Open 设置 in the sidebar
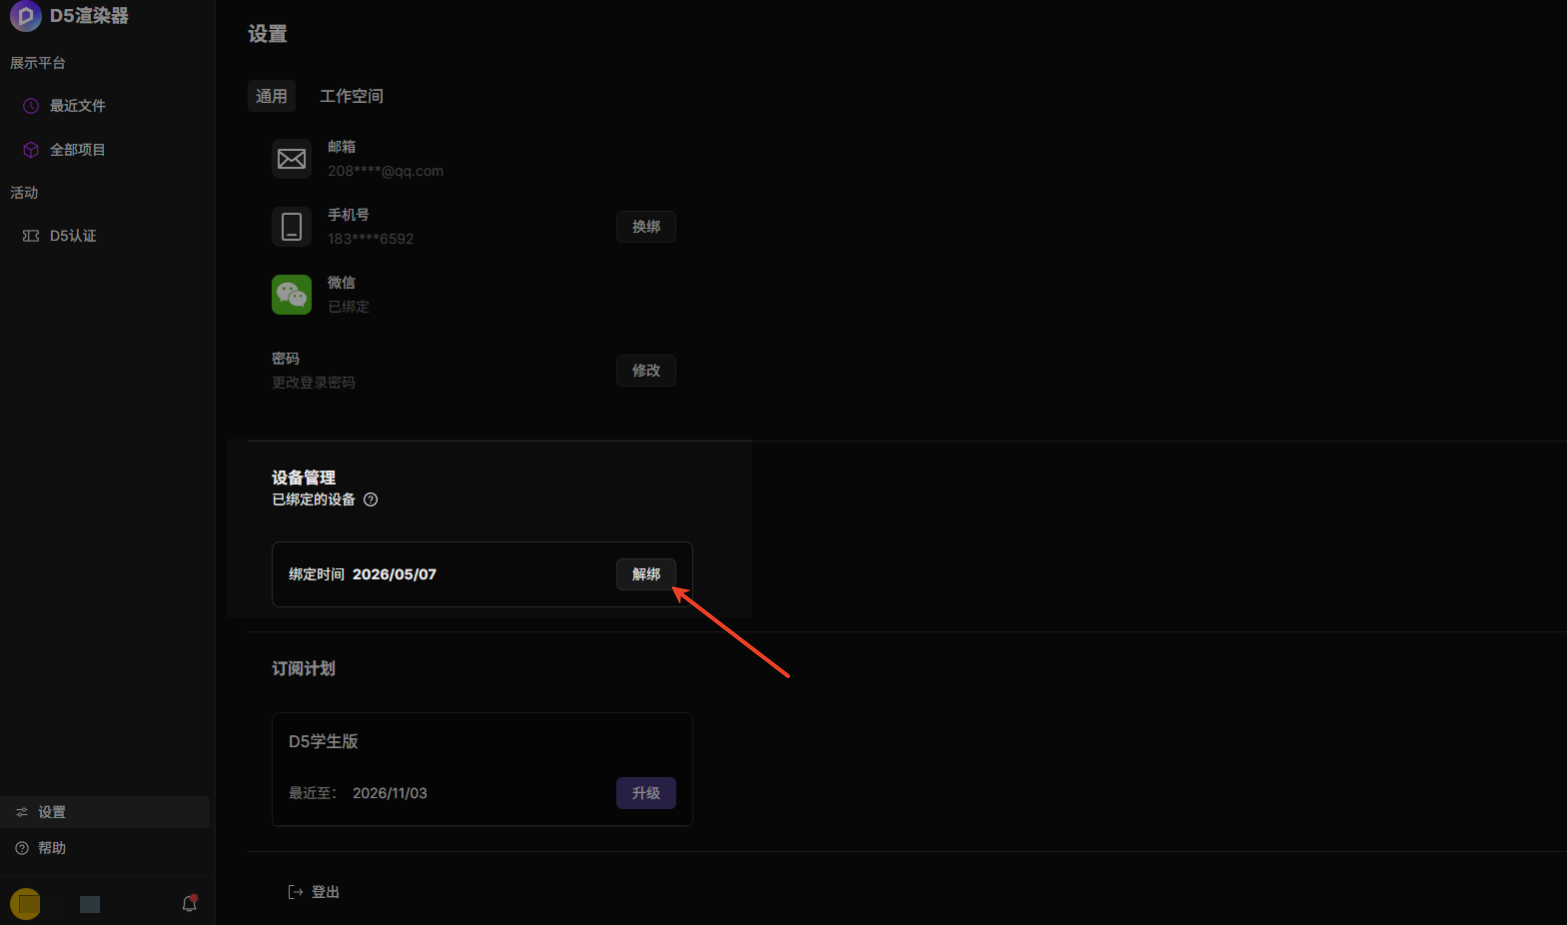The width and height of the screenshot is (1567, 925). [105, 812]
